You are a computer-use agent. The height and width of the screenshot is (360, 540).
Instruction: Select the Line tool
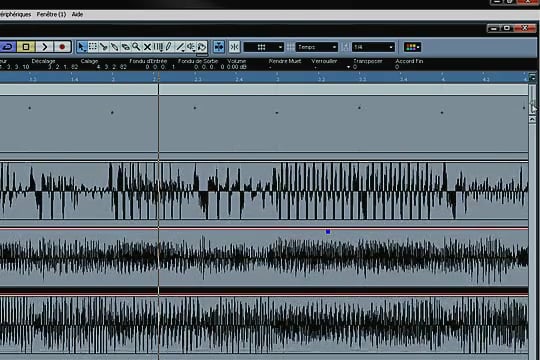point(180,47)
